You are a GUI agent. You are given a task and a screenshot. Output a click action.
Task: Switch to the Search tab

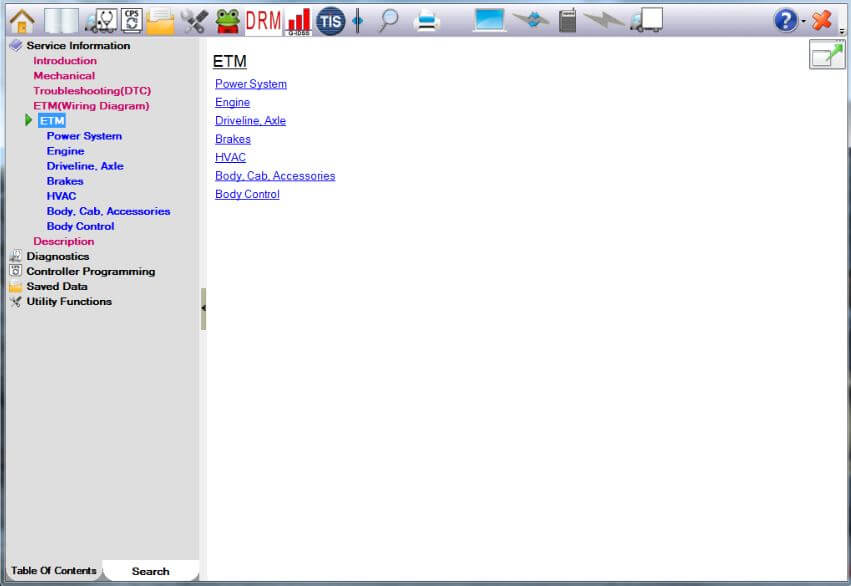(x=150, y=571)
